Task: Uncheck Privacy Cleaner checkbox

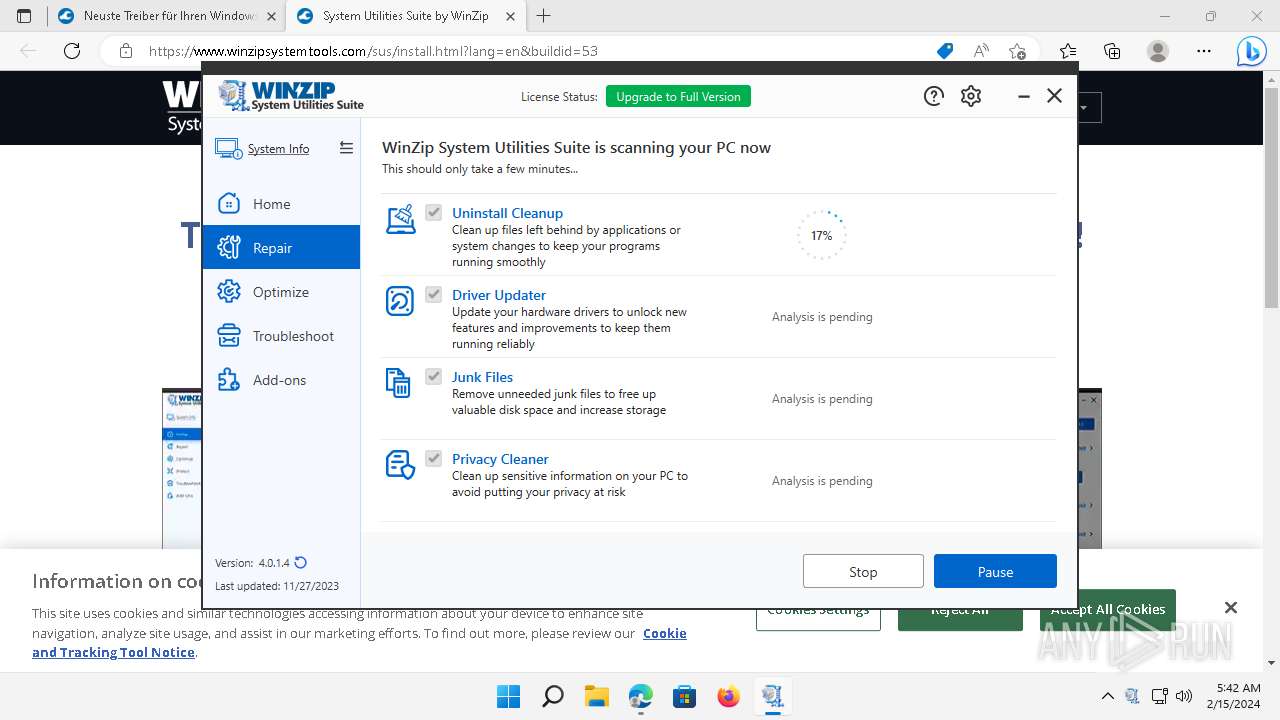Action: (x=433, y=458)
